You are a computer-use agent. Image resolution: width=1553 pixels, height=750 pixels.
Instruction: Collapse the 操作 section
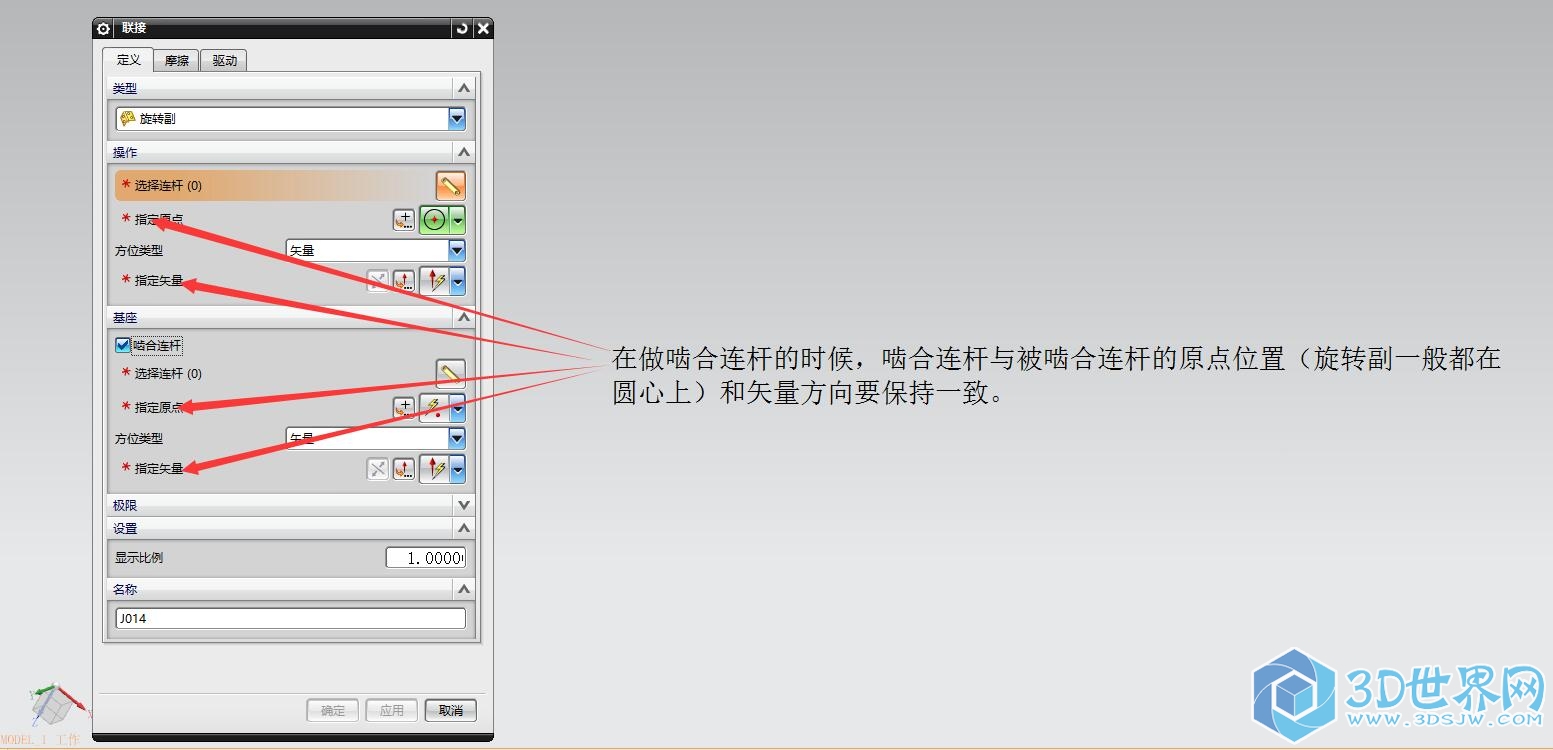point(463,152)
